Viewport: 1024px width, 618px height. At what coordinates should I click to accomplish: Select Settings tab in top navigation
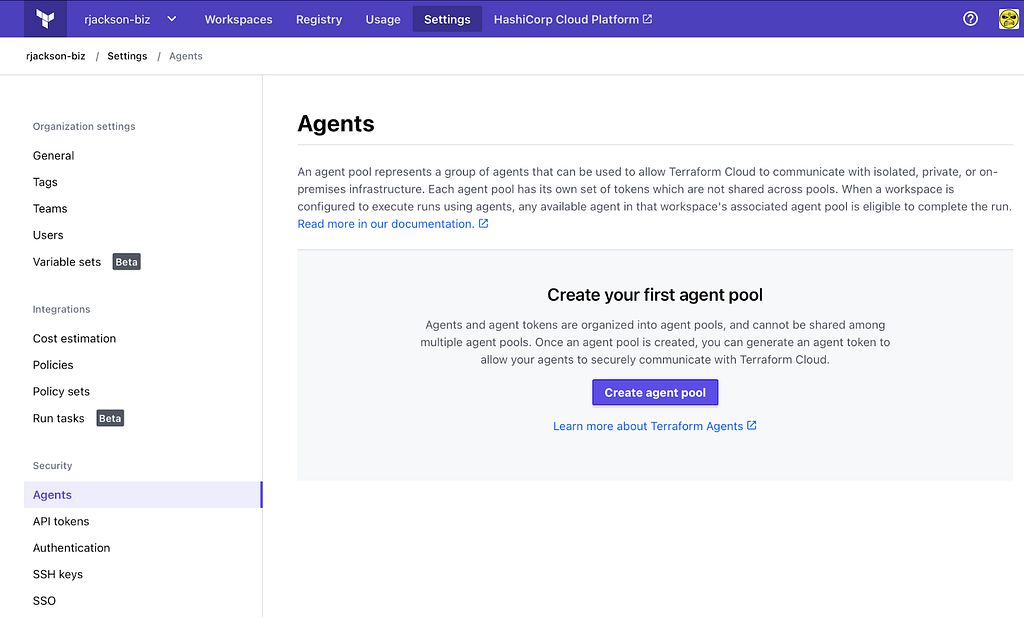pyautogui.click(x=447, y=19)
